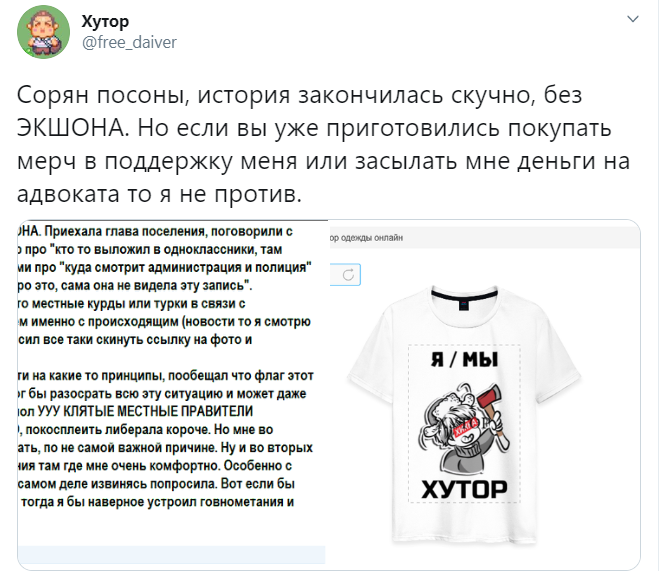Click the small tag inside shirt collar
The image size is (663, 571).
tap(464, 305)
